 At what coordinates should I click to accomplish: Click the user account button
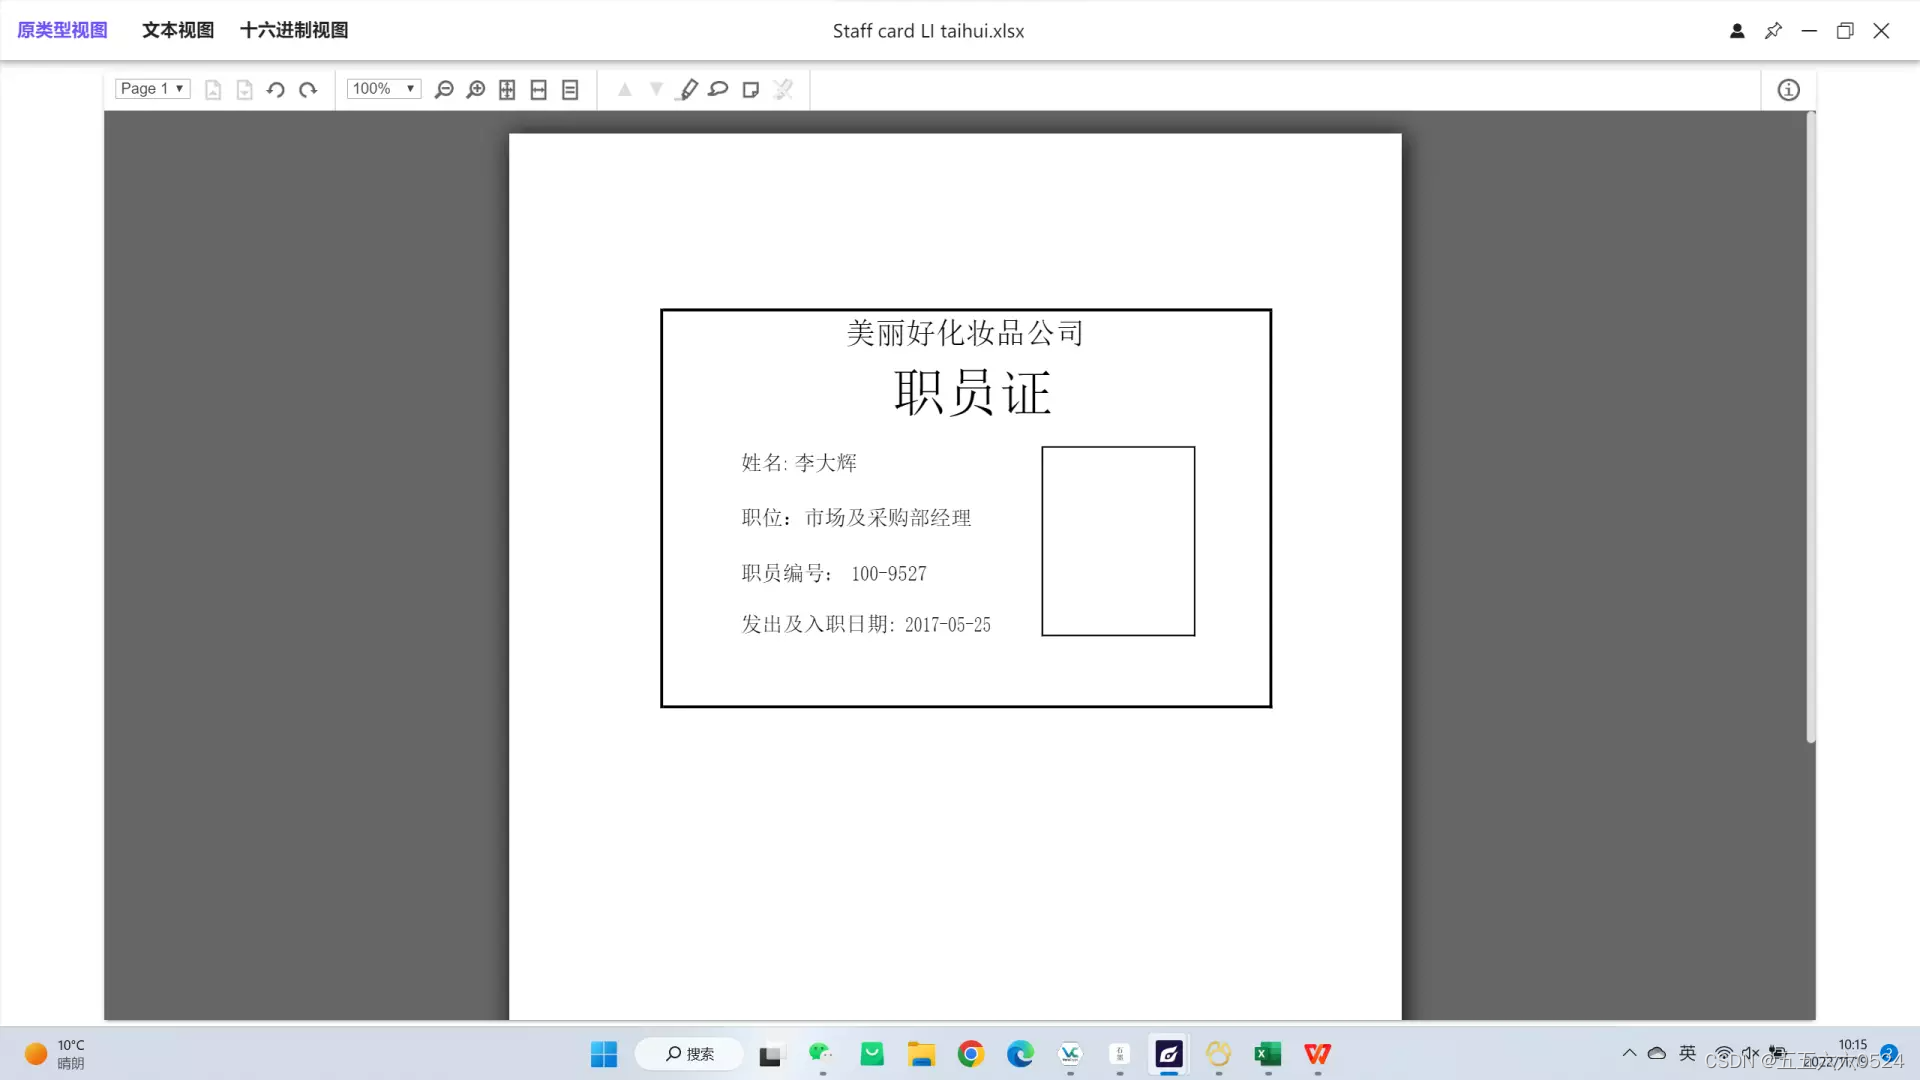point(1737,31)
